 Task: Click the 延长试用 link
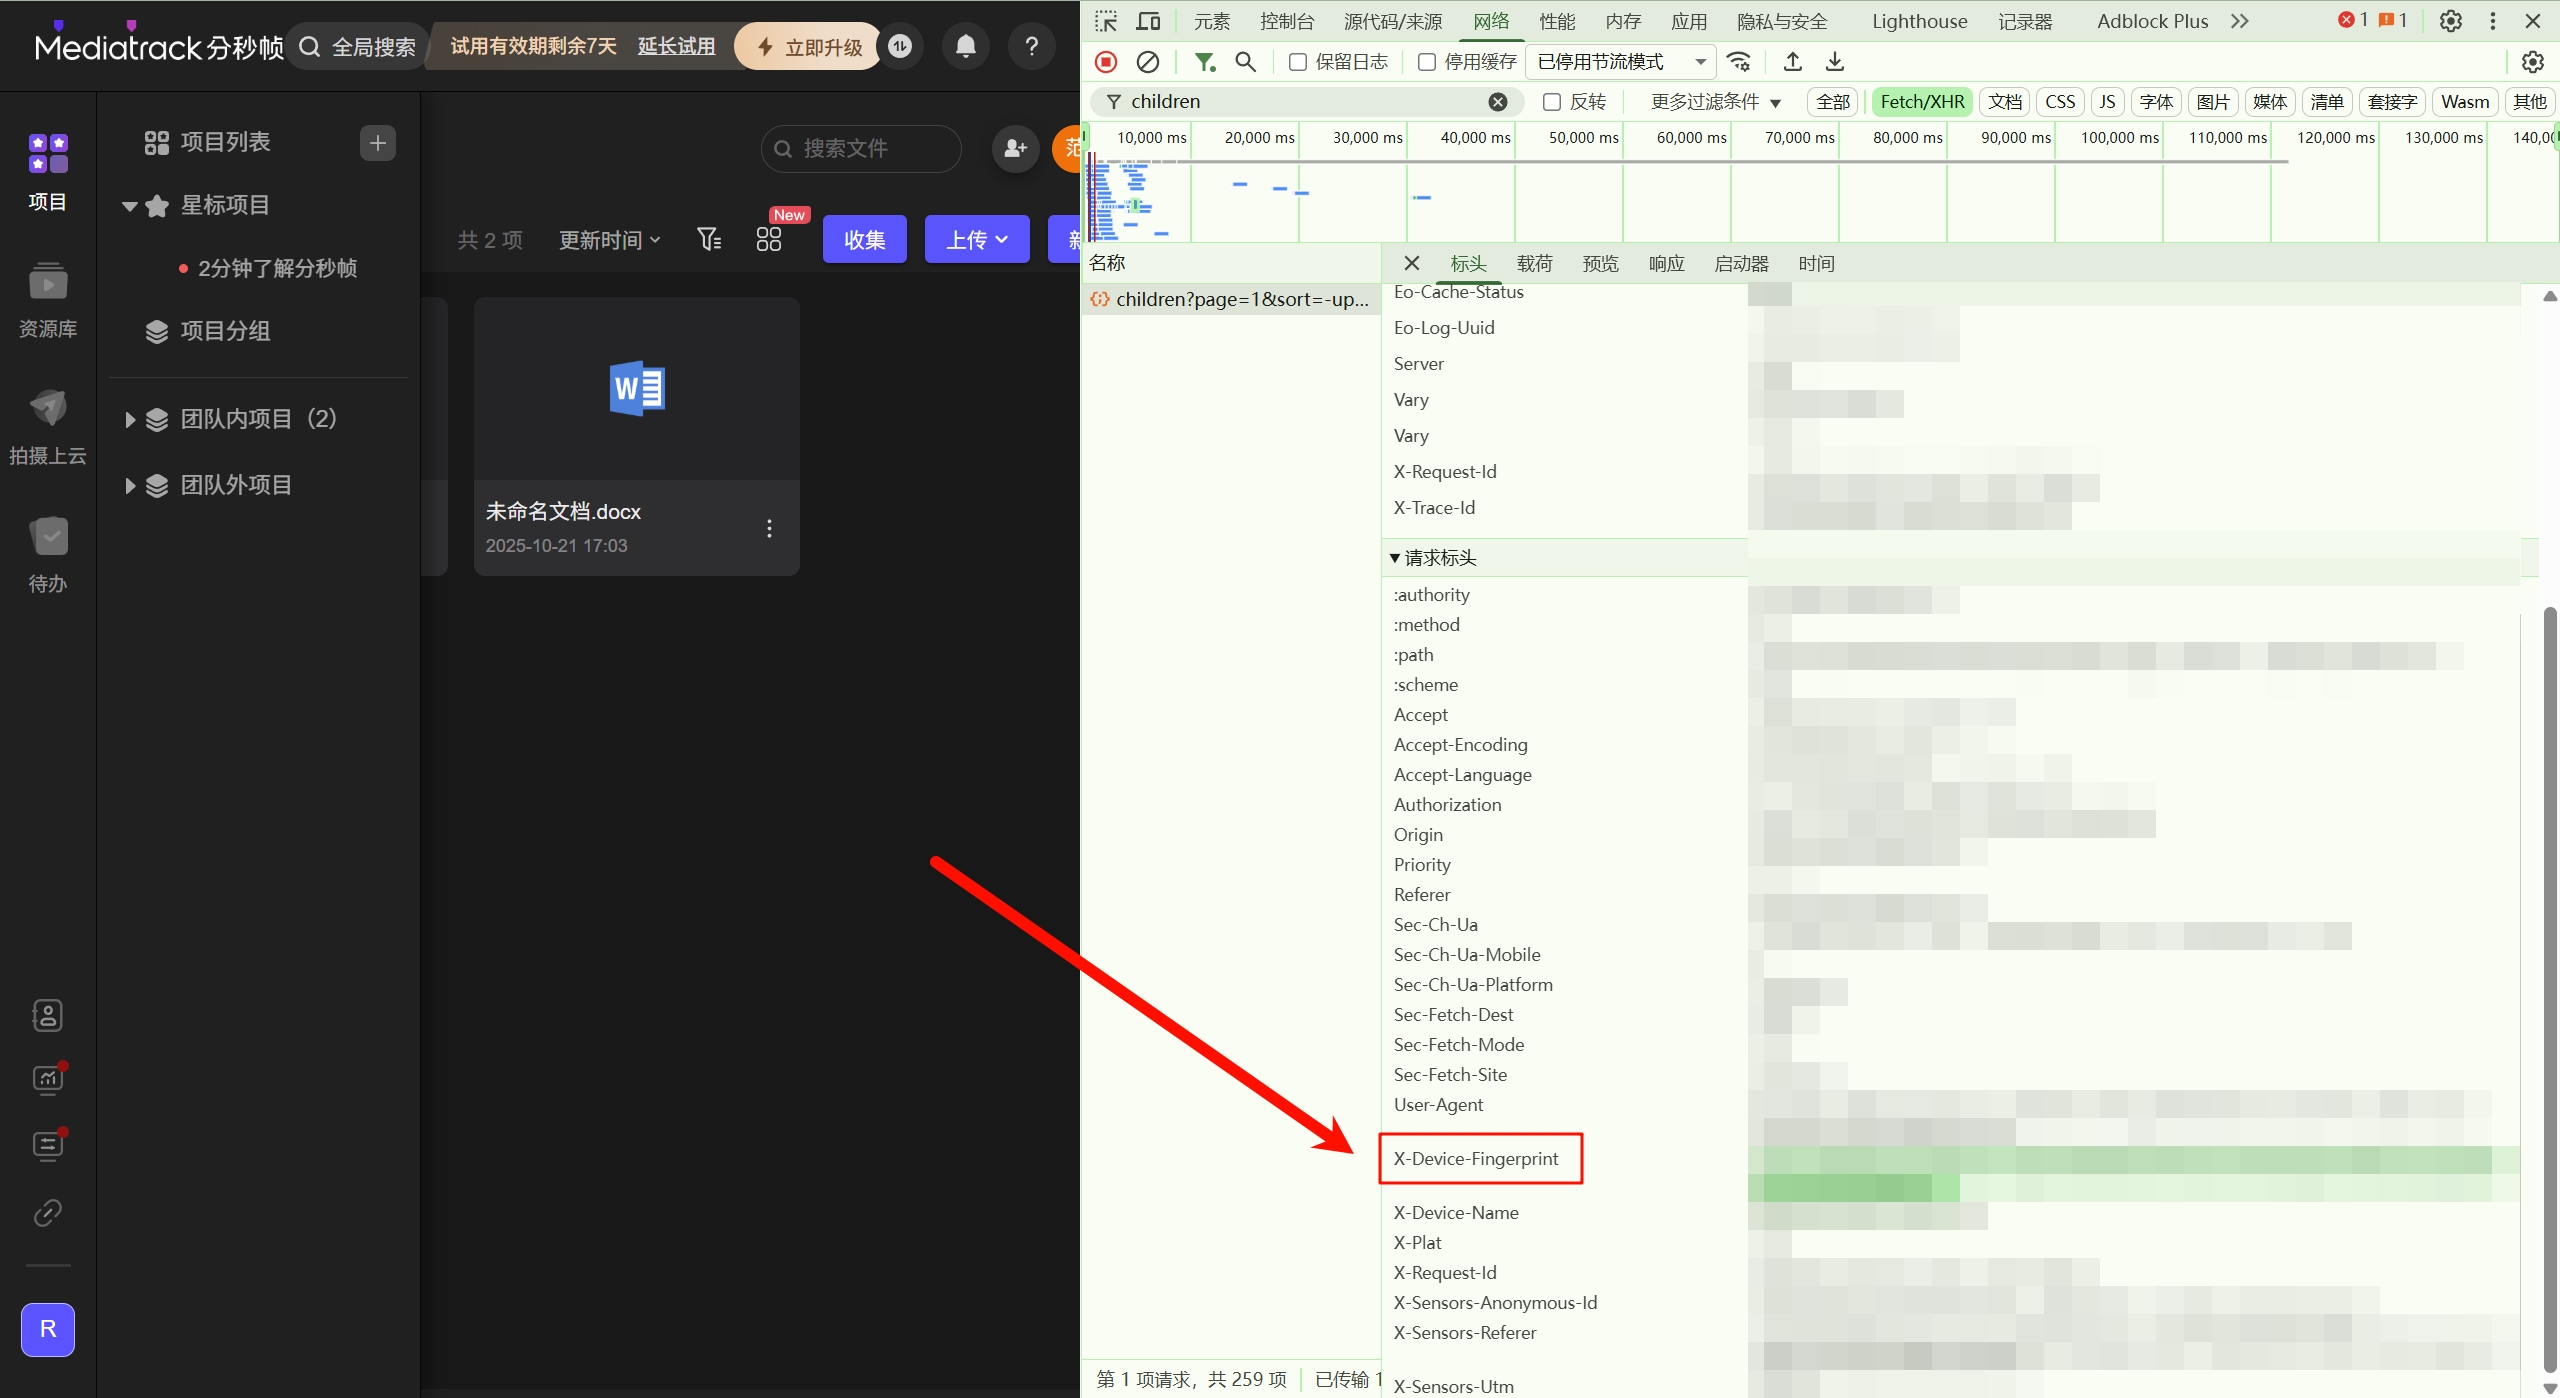[x=676, y=46]
